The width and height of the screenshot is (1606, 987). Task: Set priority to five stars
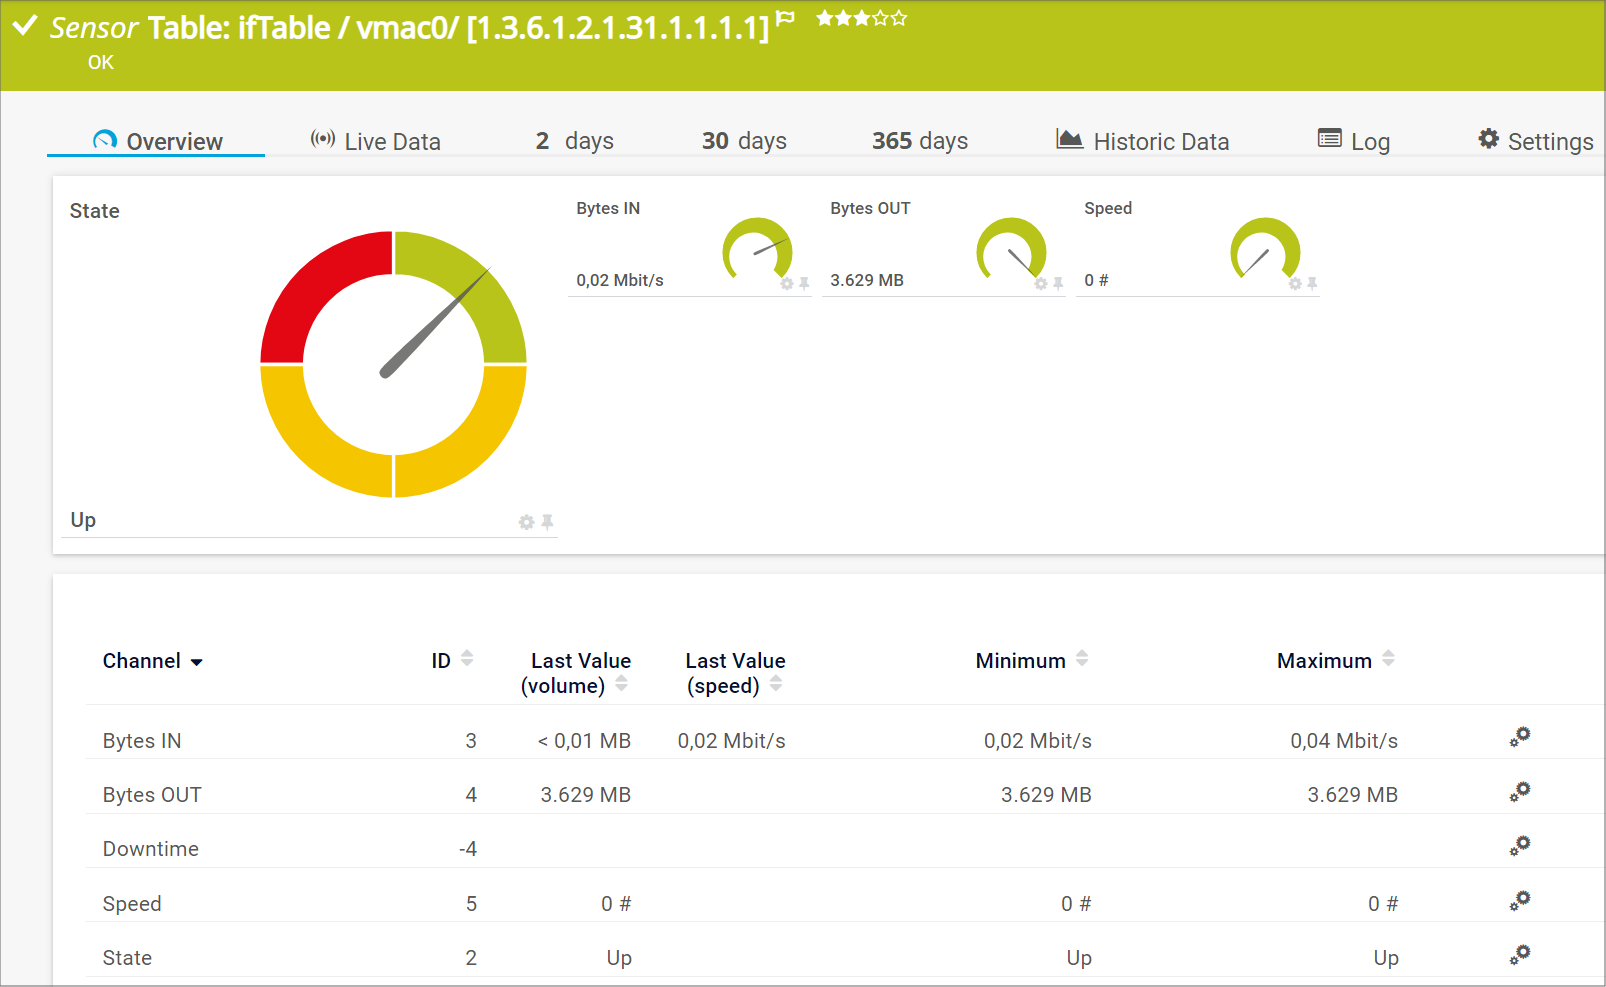899,18
